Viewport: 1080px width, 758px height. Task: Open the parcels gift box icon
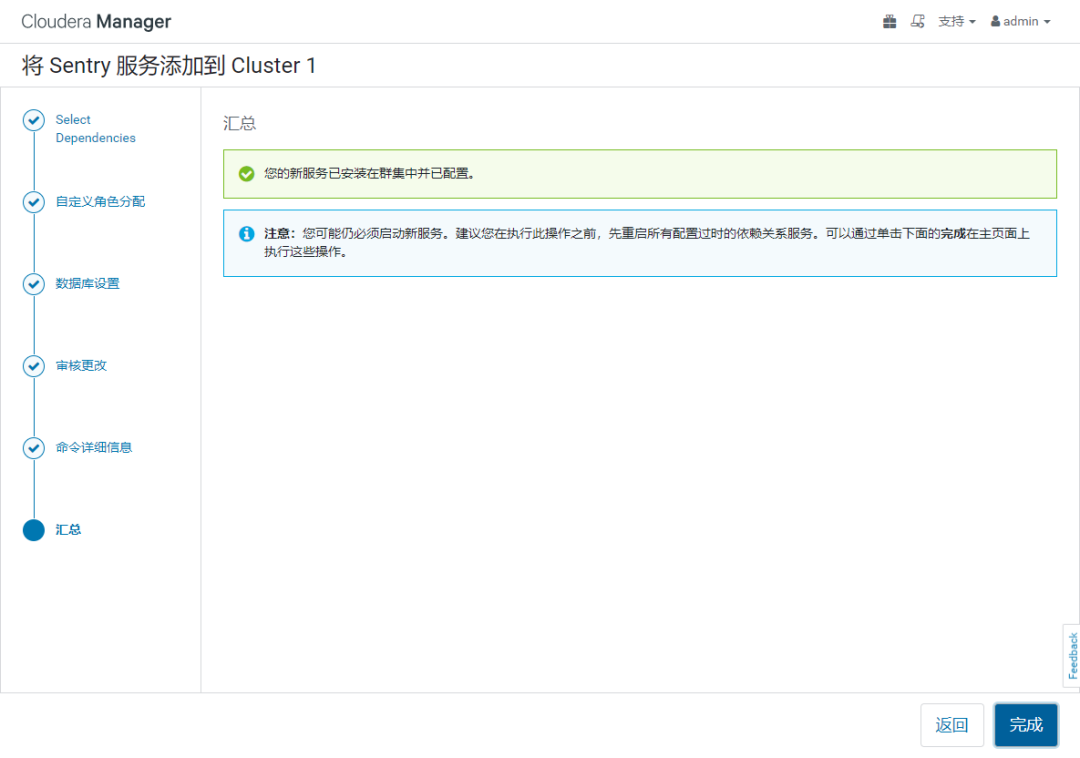(x=889, y=21)
